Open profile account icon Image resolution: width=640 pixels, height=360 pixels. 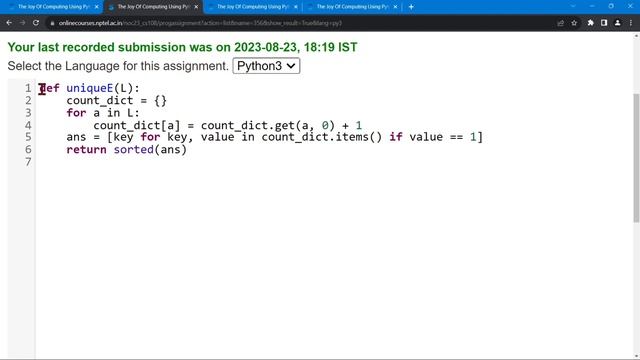618,23
